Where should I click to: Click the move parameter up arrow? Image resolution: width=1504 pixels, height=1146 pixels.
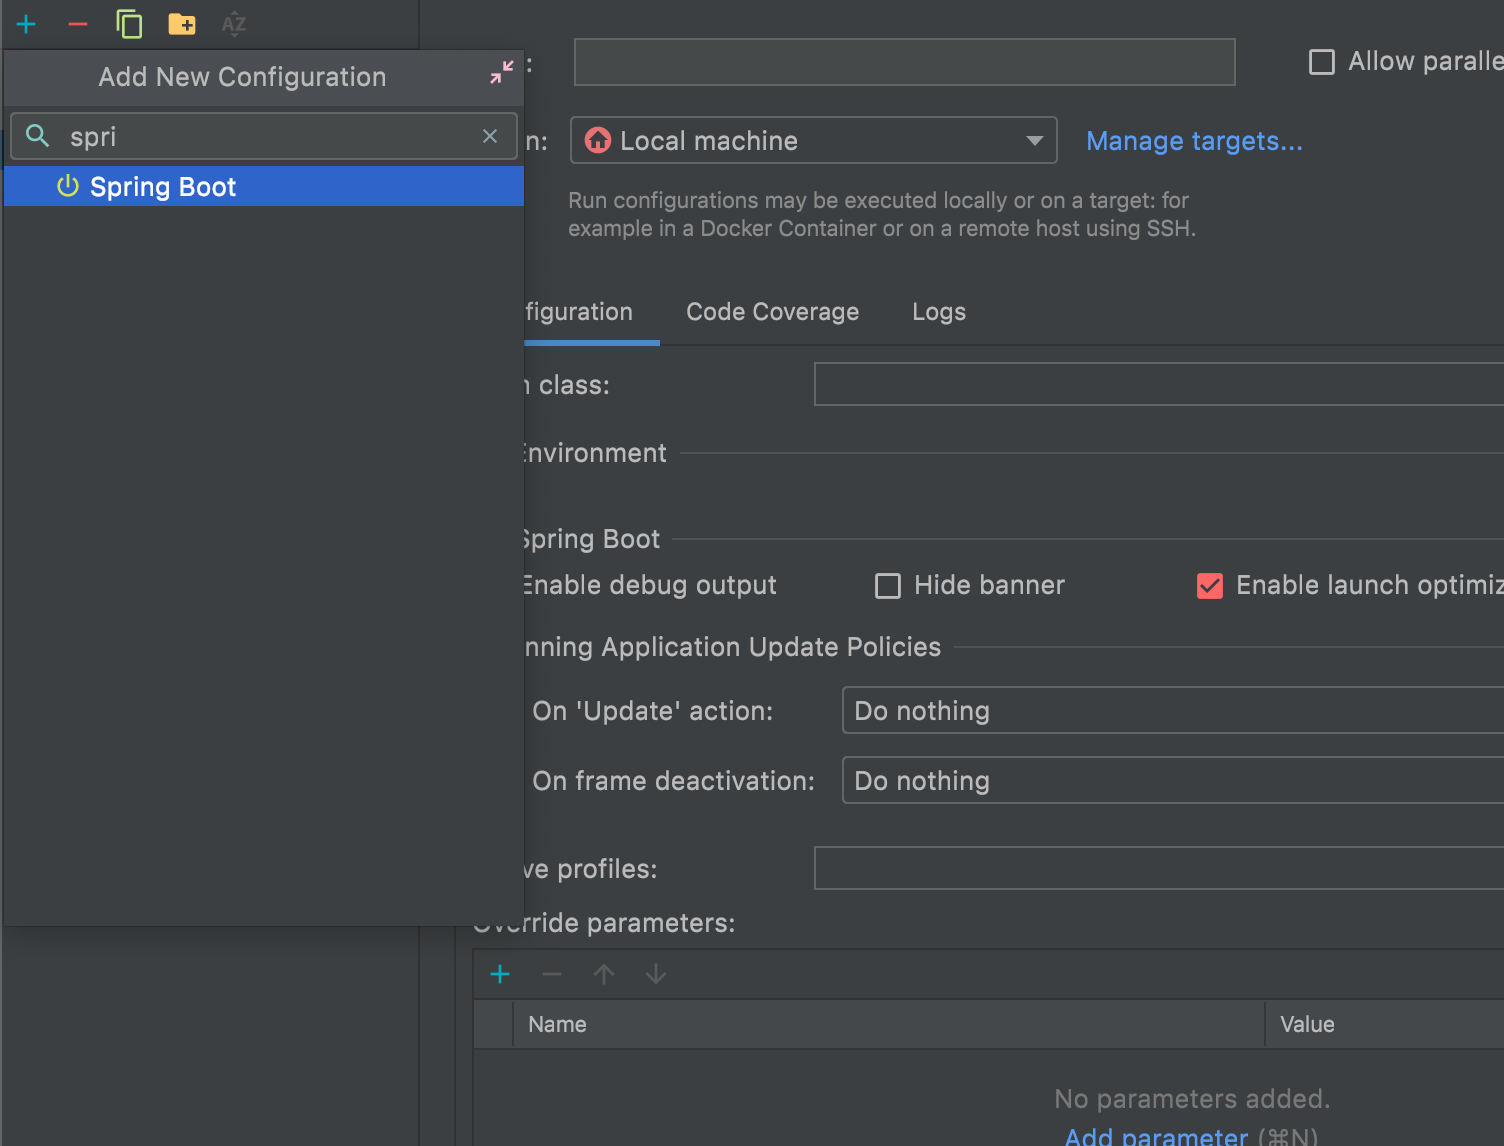pos(604,974)
